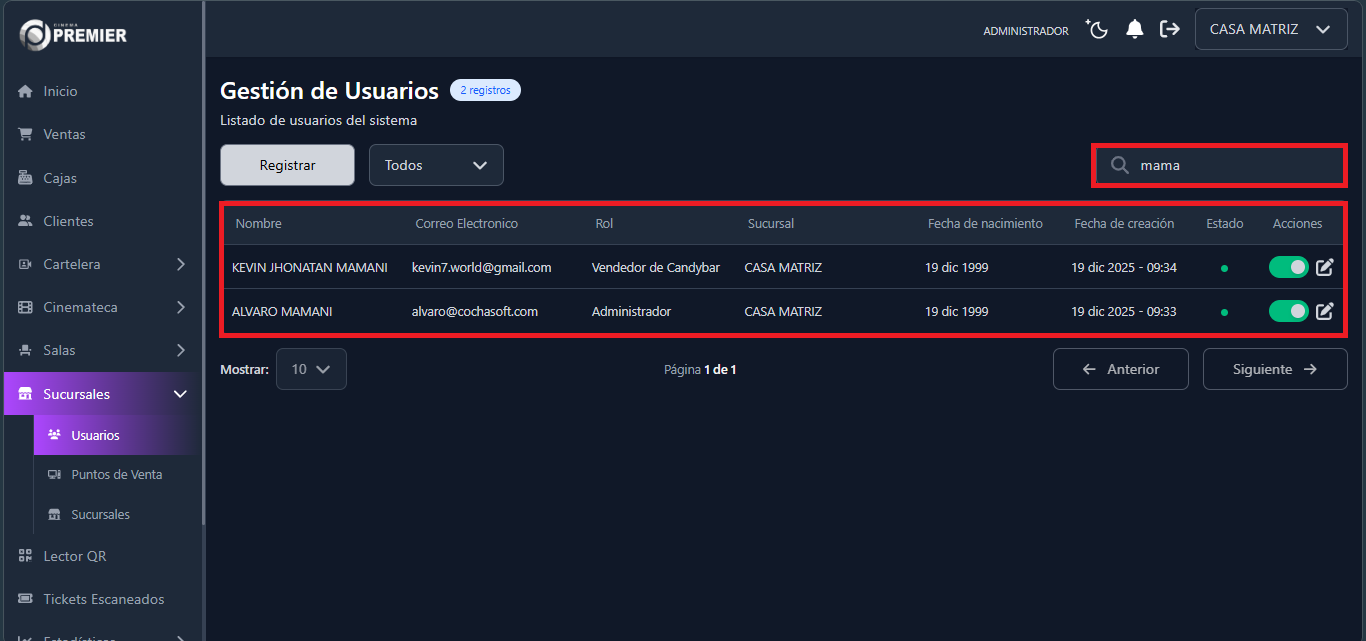Change rows shown with Mostrar dropdown
Image resolution: width=1366 pixels, height=641 pixels.
311,369
